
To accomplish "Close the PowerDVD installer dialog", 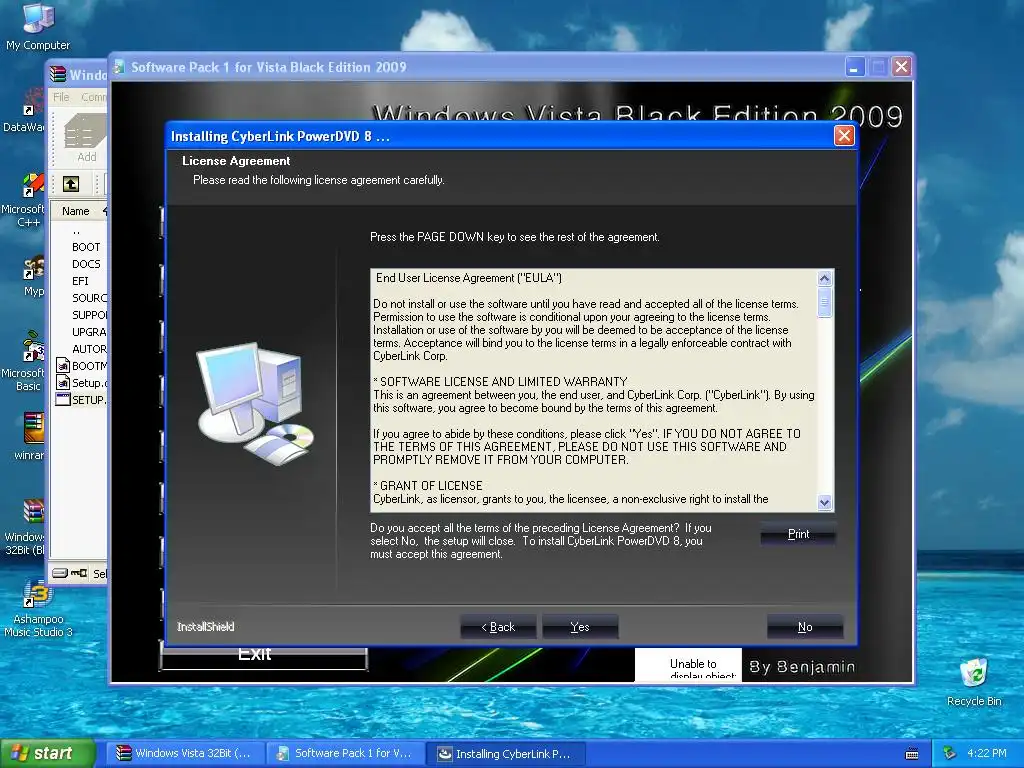I will (844, 135).
